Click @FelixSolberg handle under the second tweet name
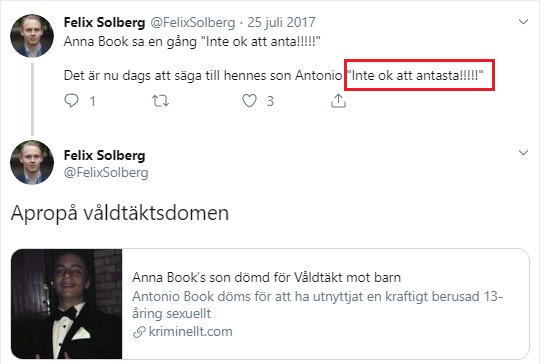This screenshot has height=364, width=546. 106,173
